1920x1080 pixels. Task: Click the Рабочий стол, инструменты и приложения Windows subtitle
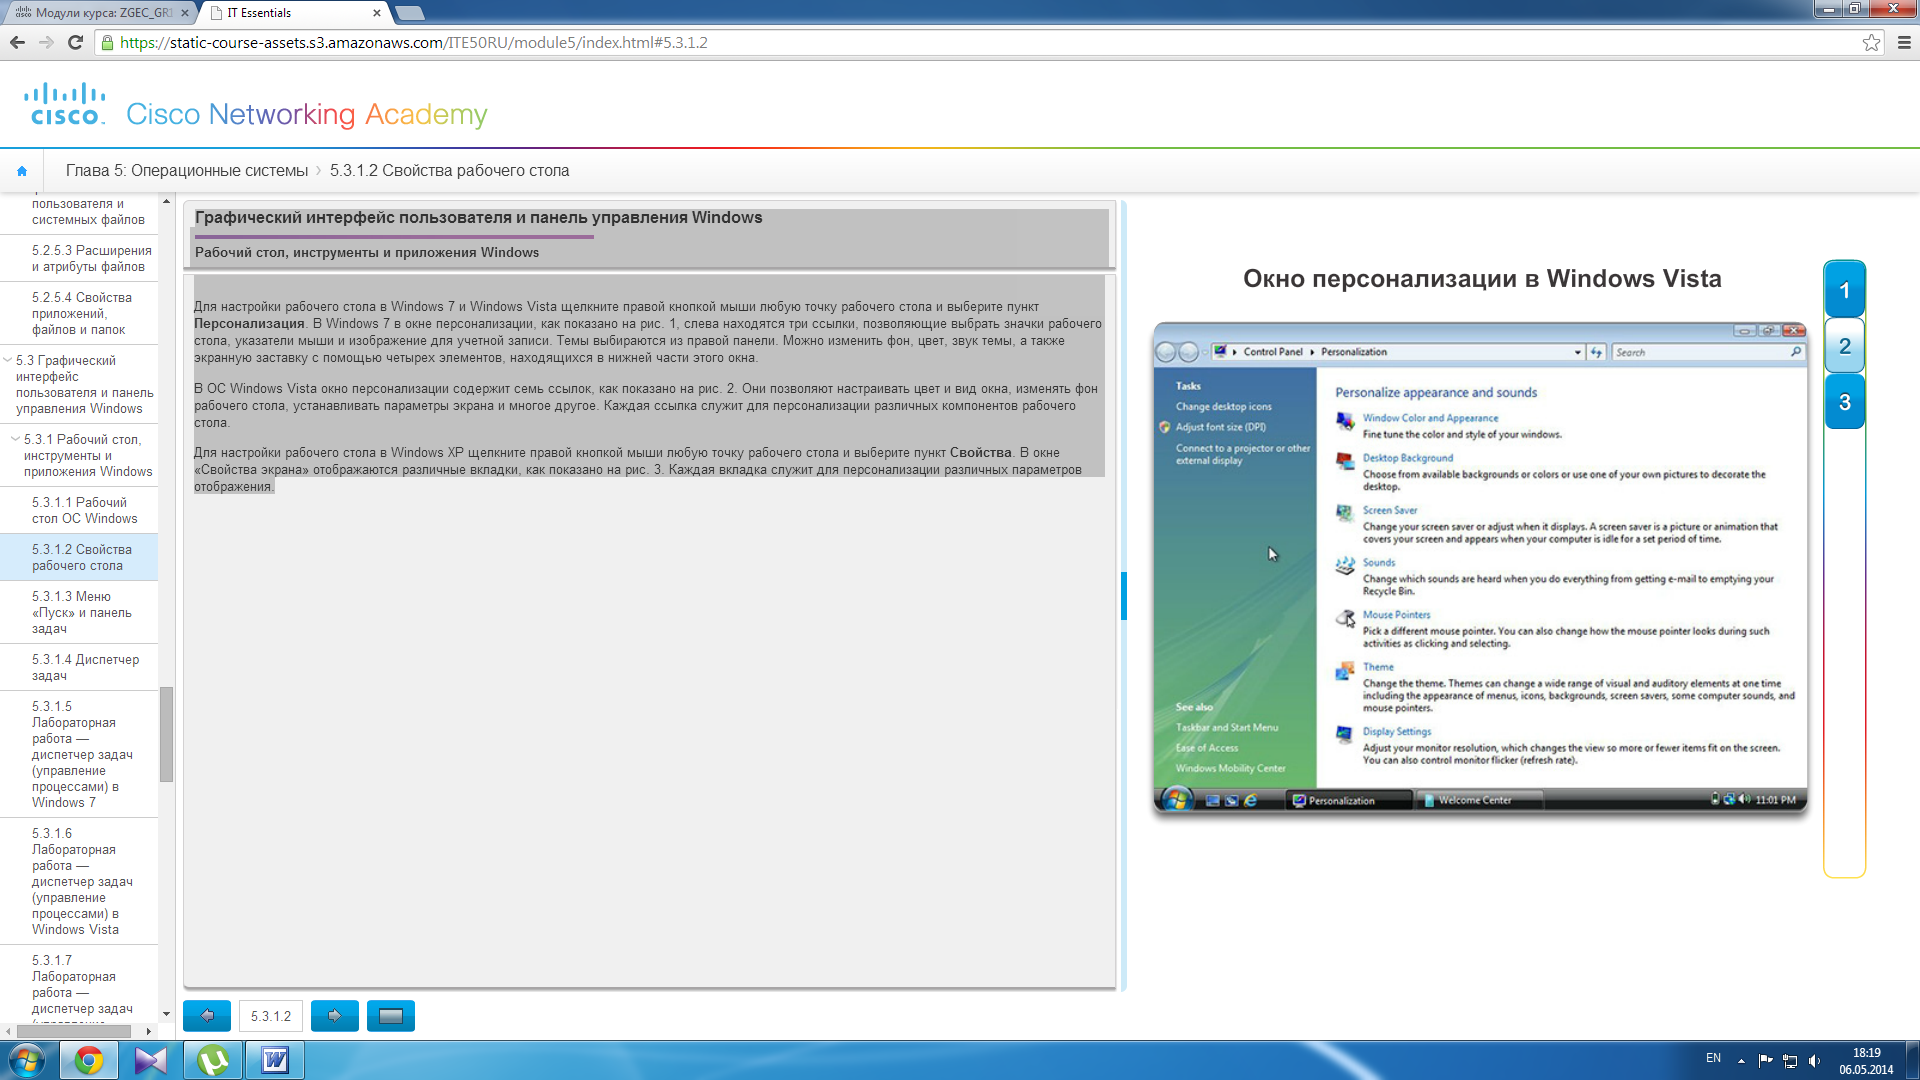coord(367,252)
